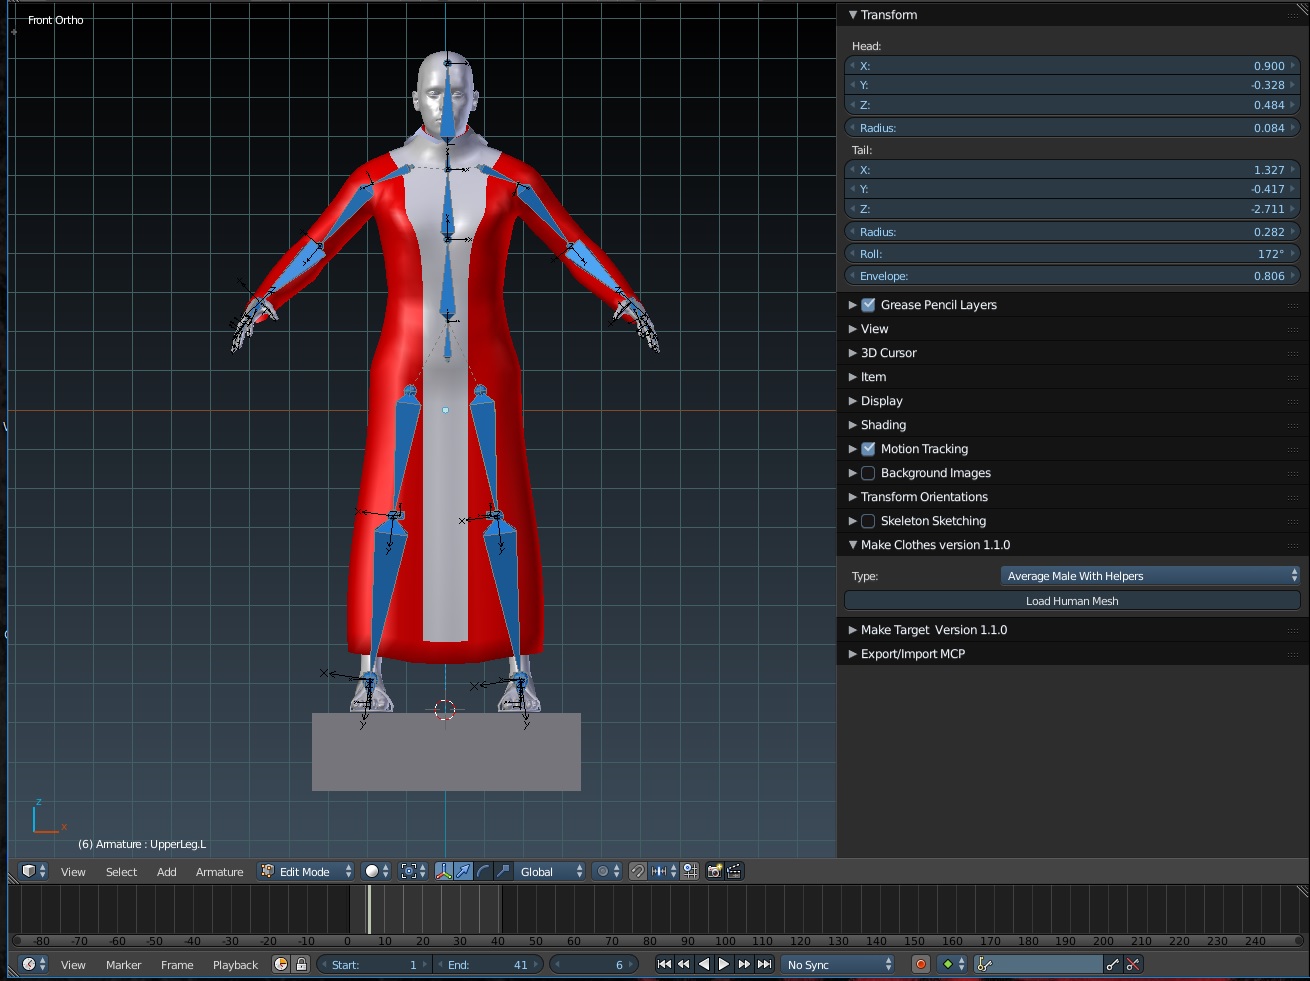Jump to the first frame
The width and height of the screenshot is (1310, 981).
coord(664,964)
